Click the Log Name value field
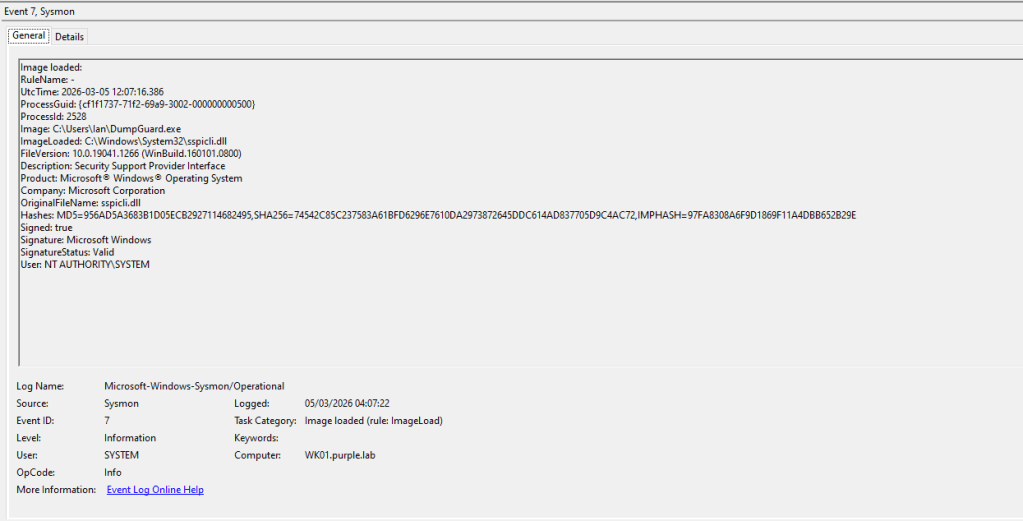Image resolution: width=1023 pixels, height=521 pixels. tap(194, 386)
